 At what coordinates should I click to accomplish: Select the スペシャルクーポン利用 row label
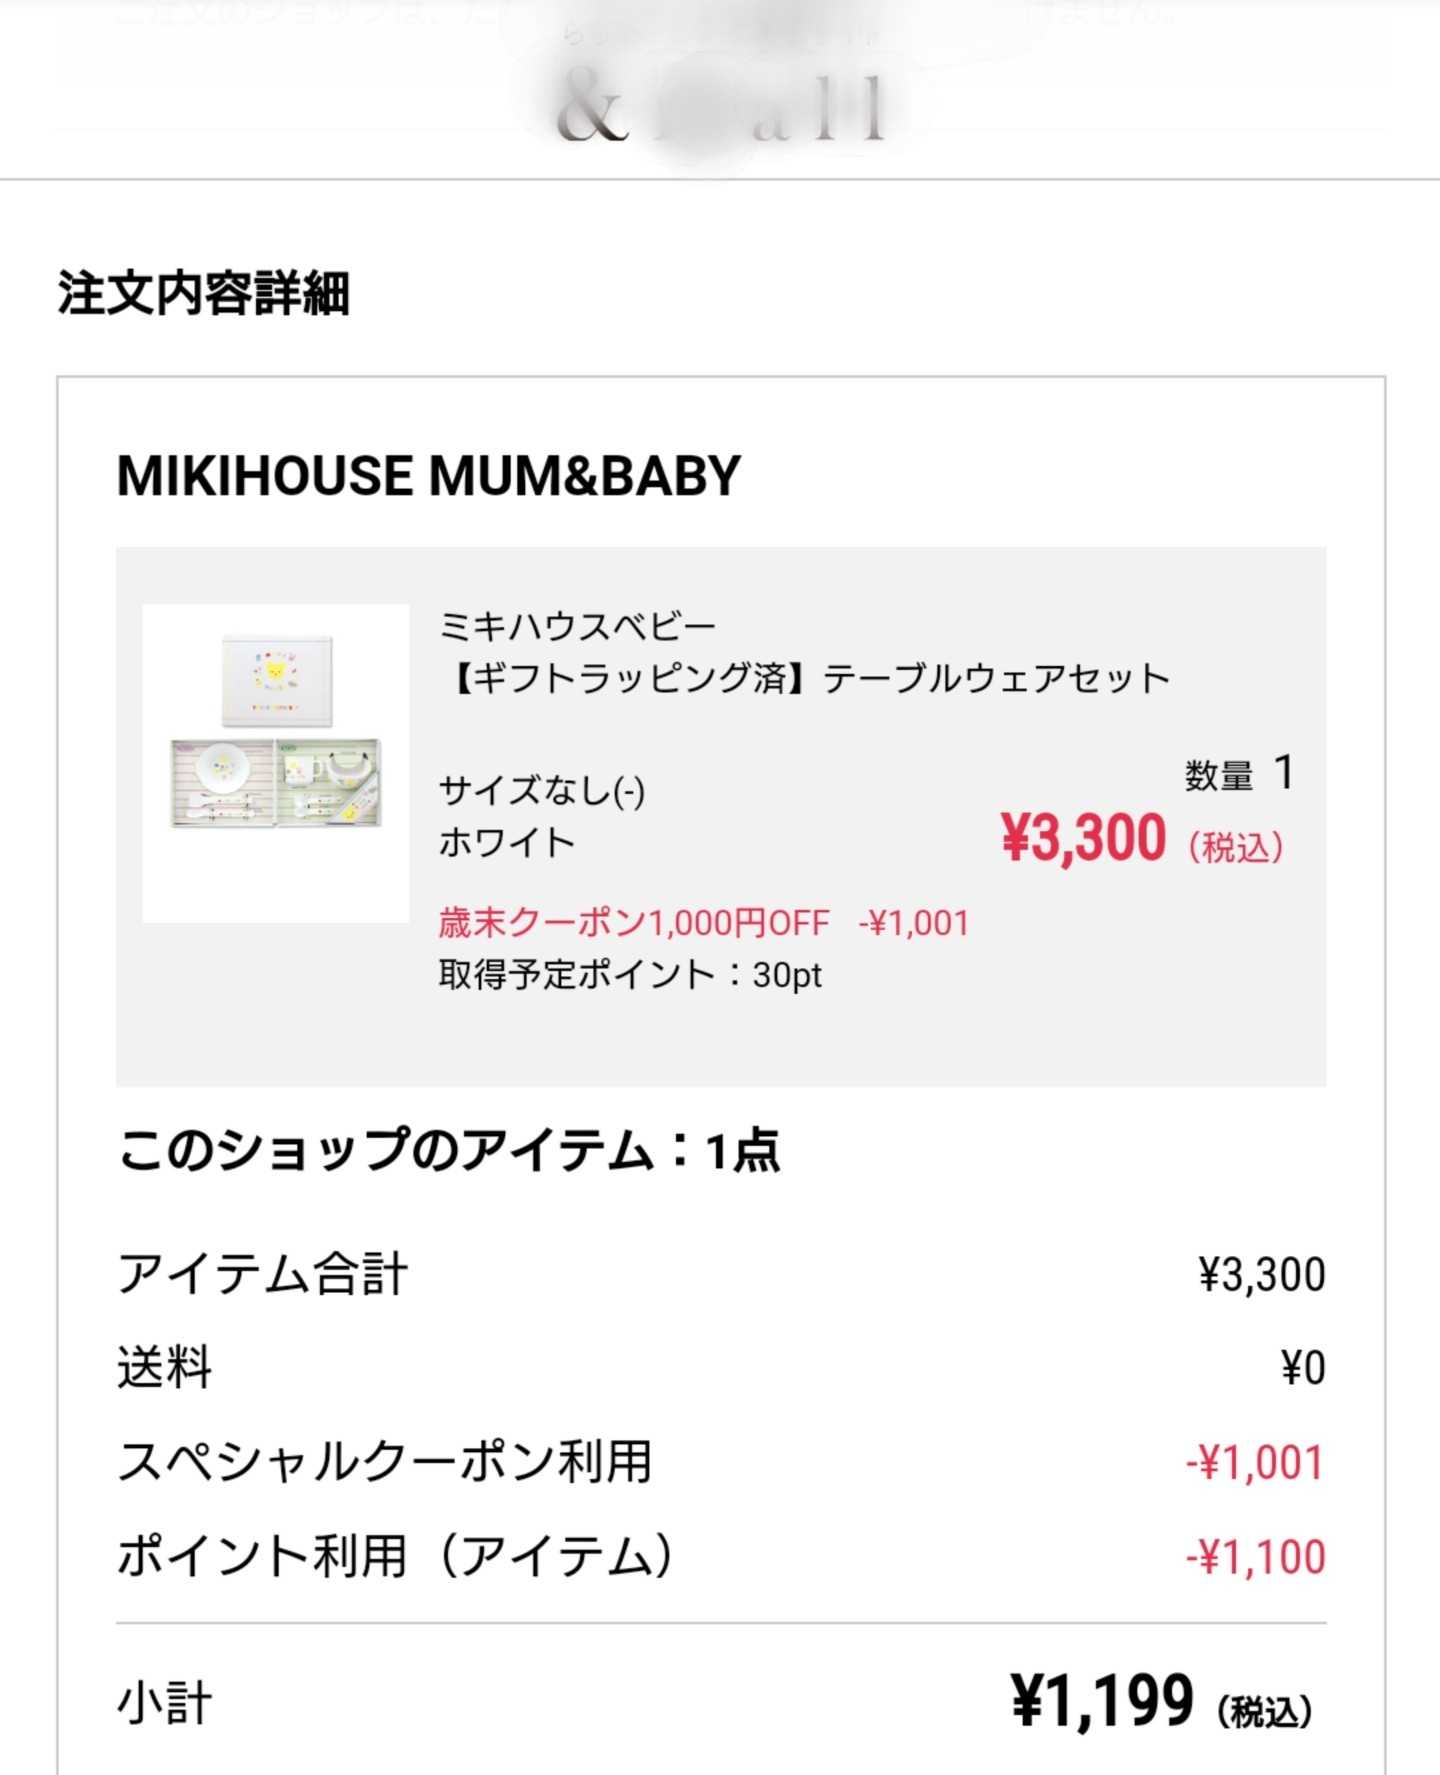[385, 1462]
